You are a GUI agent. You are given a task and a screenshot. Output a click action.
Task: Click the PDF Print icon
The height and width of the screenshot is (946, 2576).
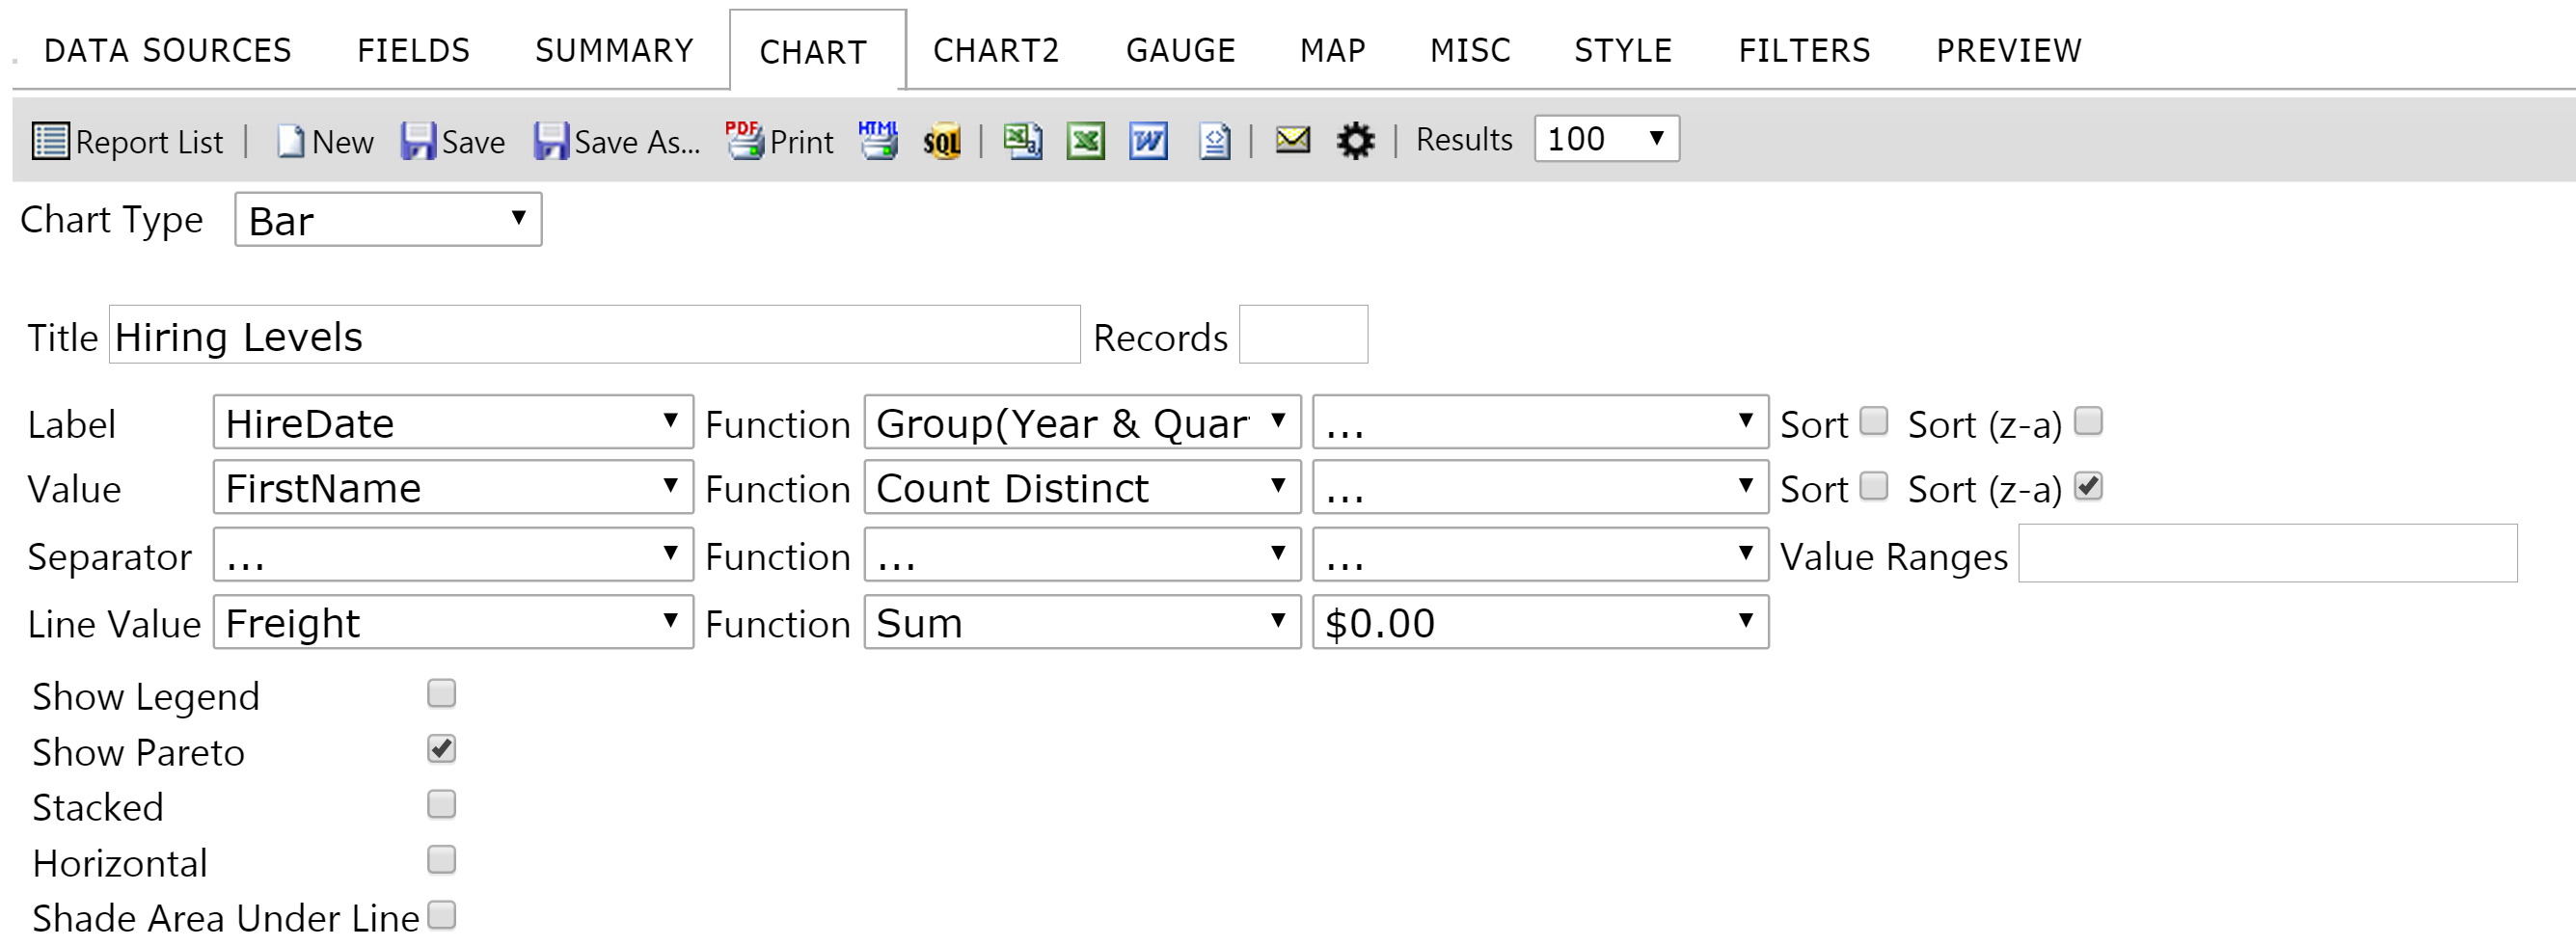point(745,140)
